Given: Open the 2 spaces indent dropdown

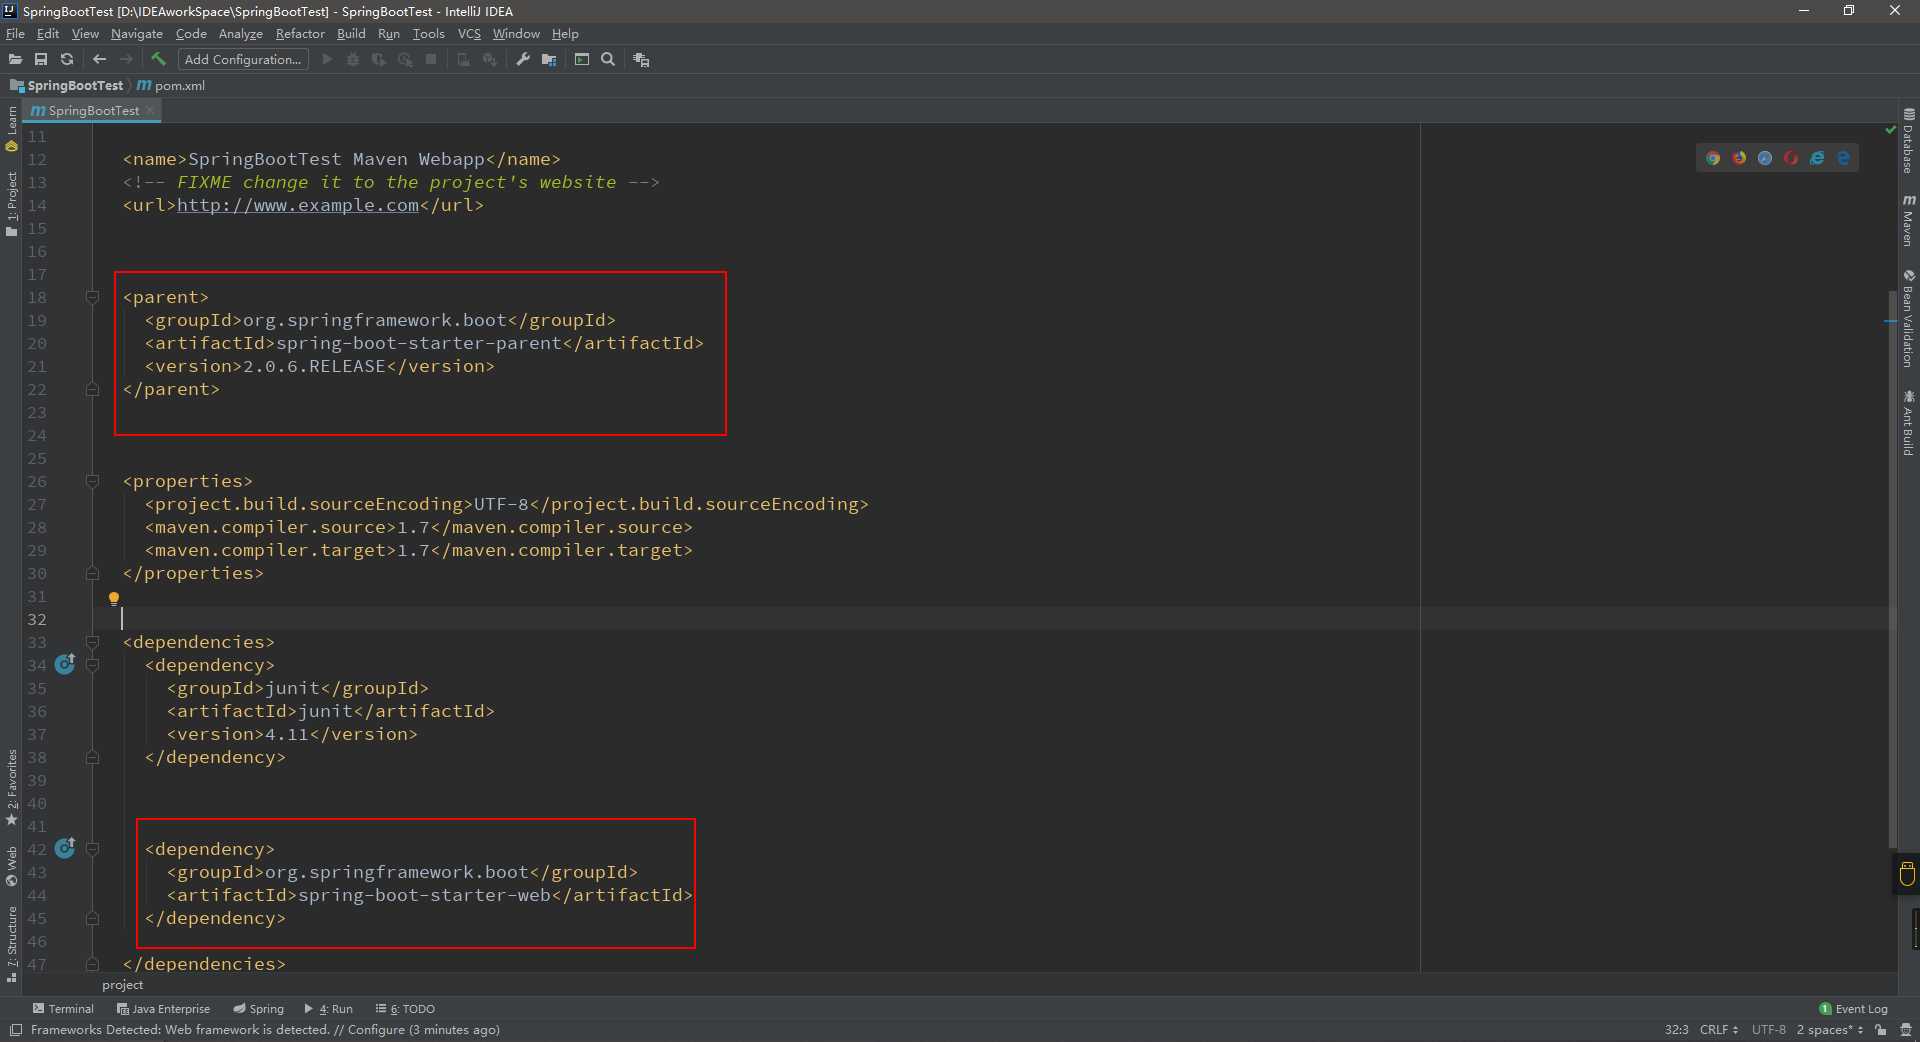Looking at the screenshot, I should pyautogui.click(x=1829, y=1030).
